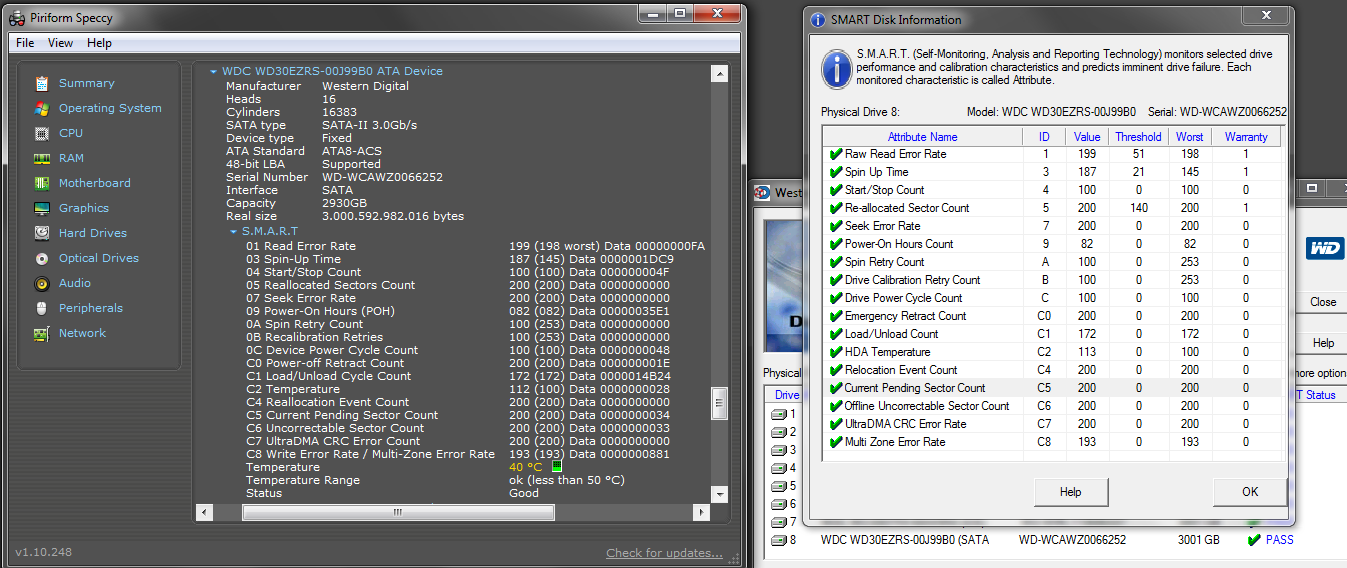
Task: Click Close button in WD diagnostics window
Action: click(1323, 302)
